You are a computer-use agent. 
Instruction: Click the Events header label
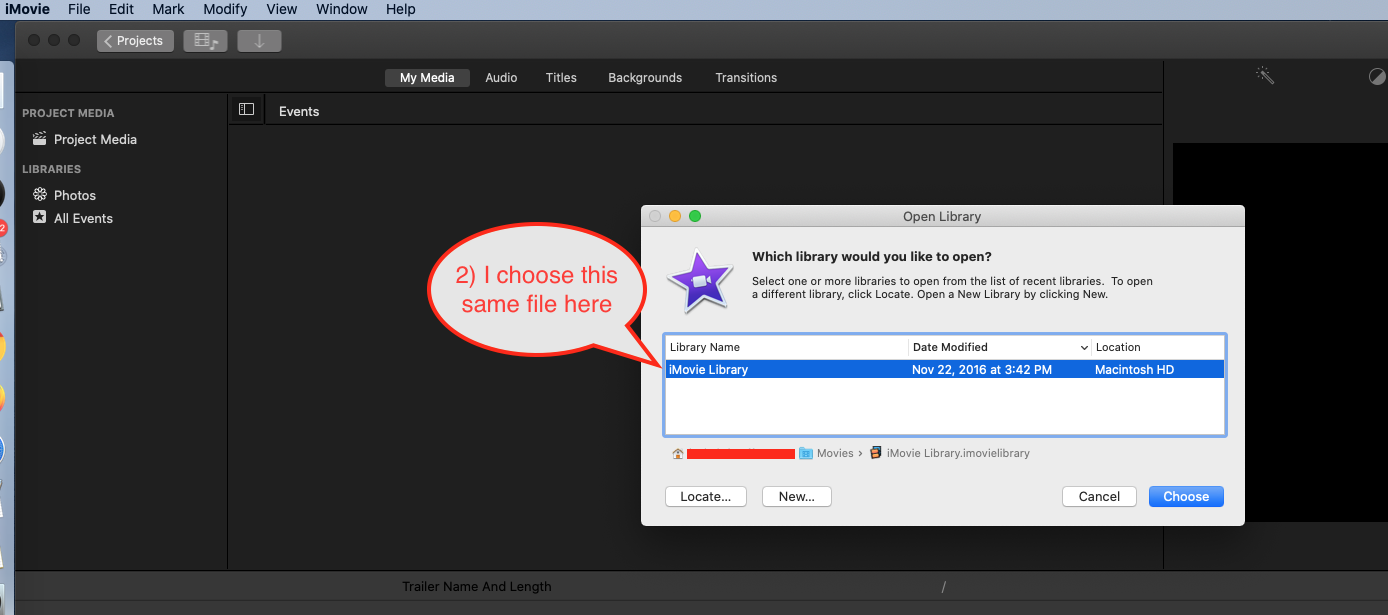pyautogui.click(x=299, y=111)
